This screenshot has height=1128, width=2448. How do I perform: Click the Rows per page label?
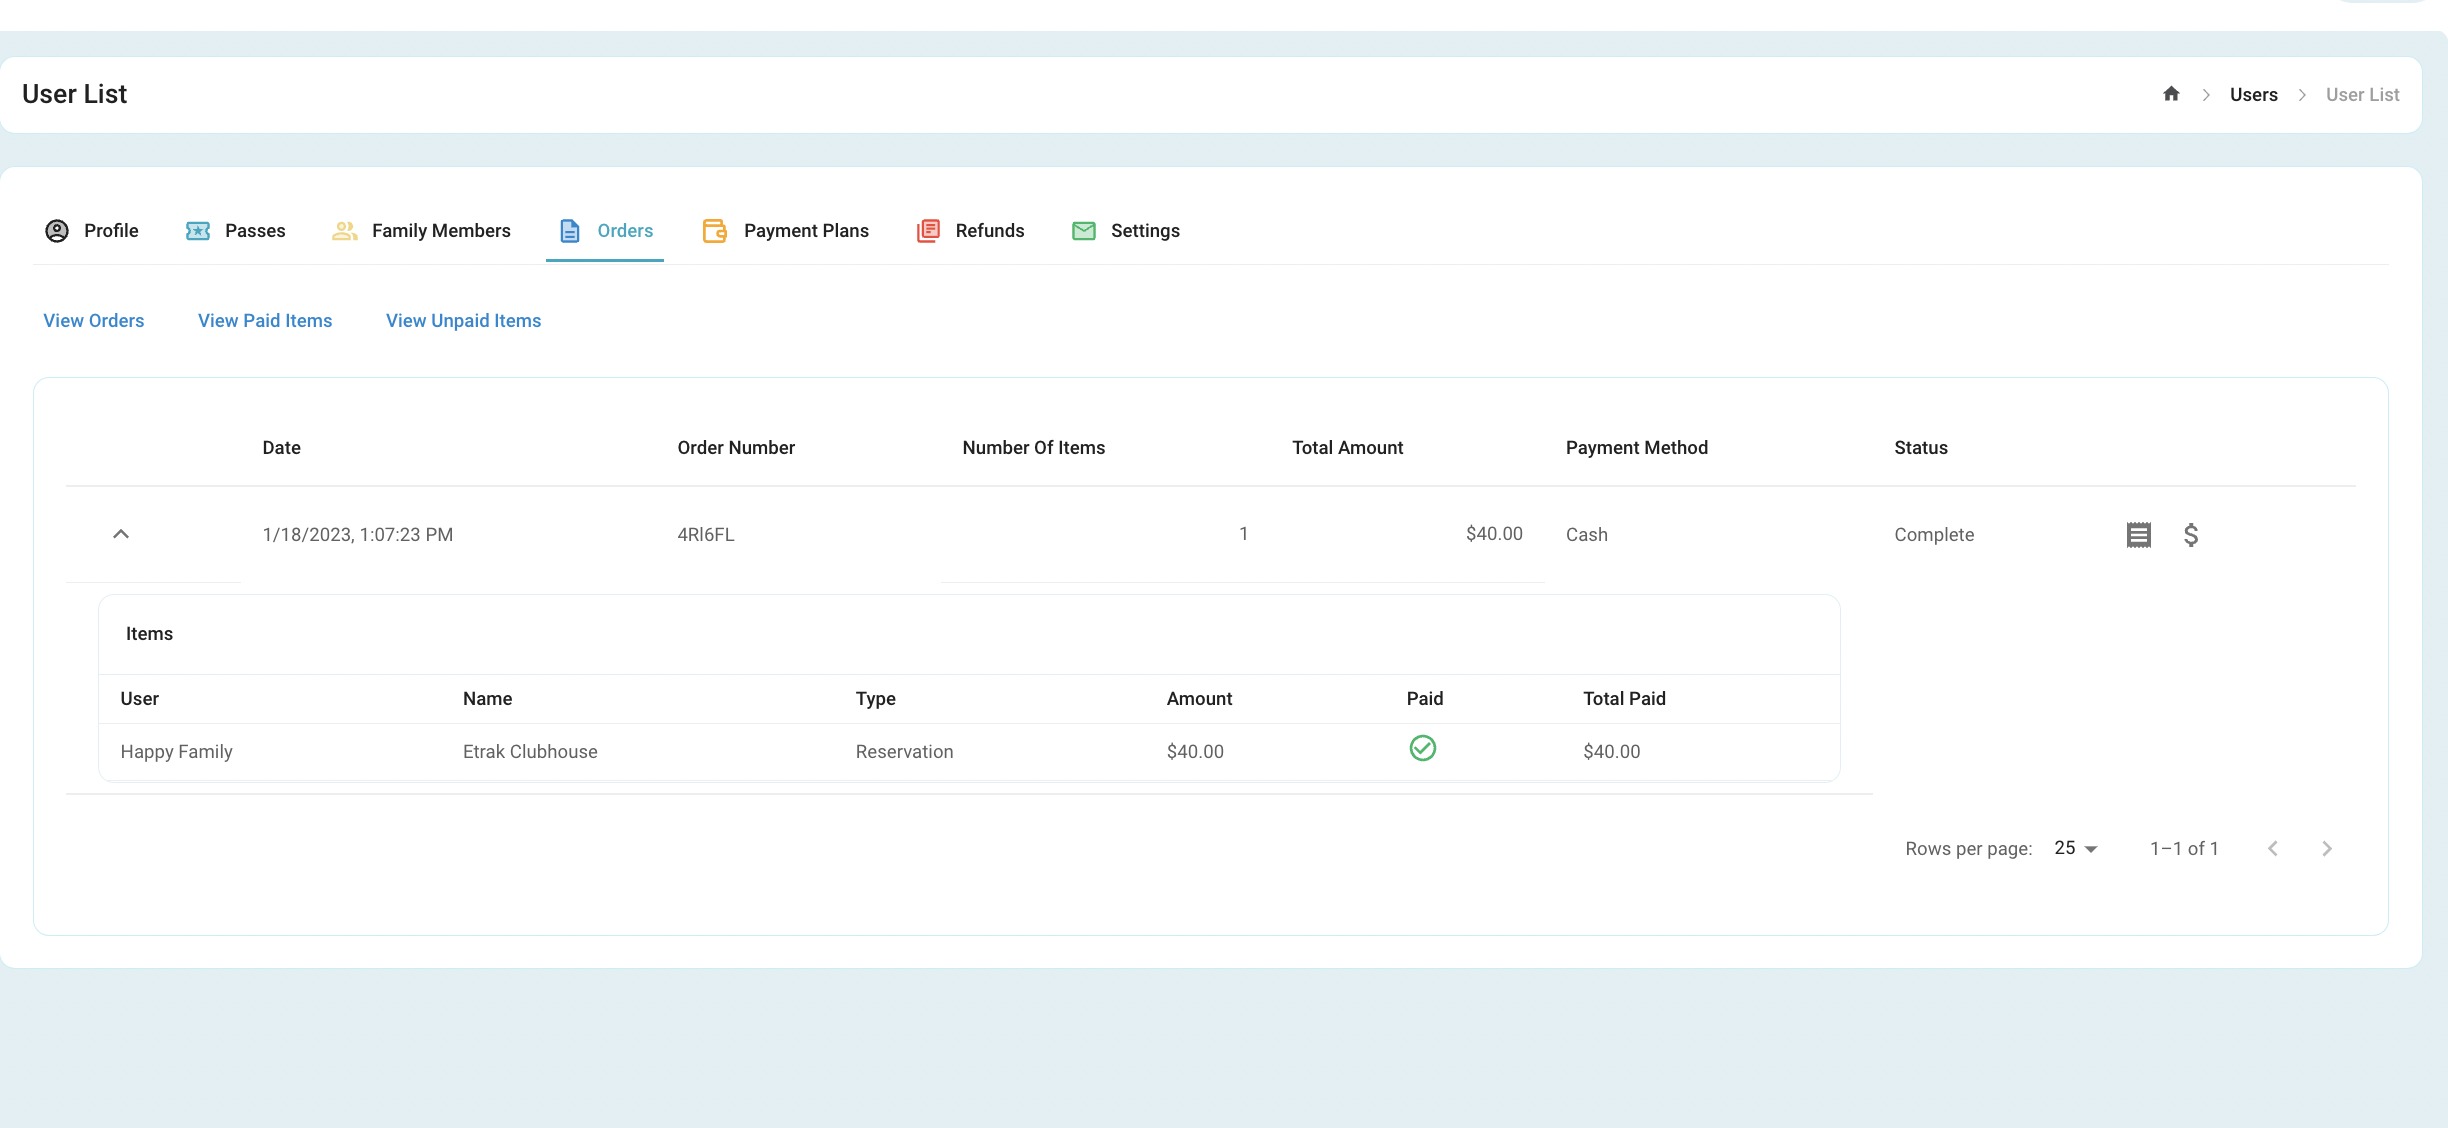tap(1969, 849)
